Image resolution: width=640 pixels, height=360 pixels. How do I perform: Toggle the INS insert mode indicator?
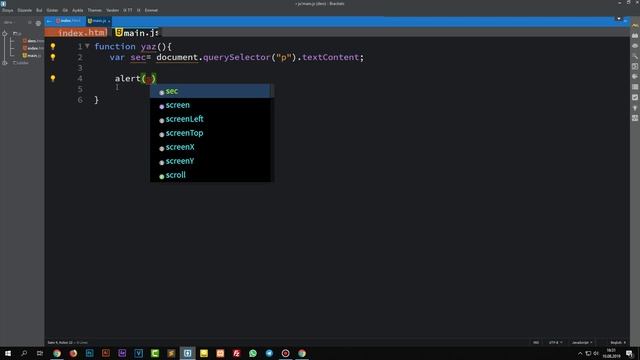click(x=536, y=342)
